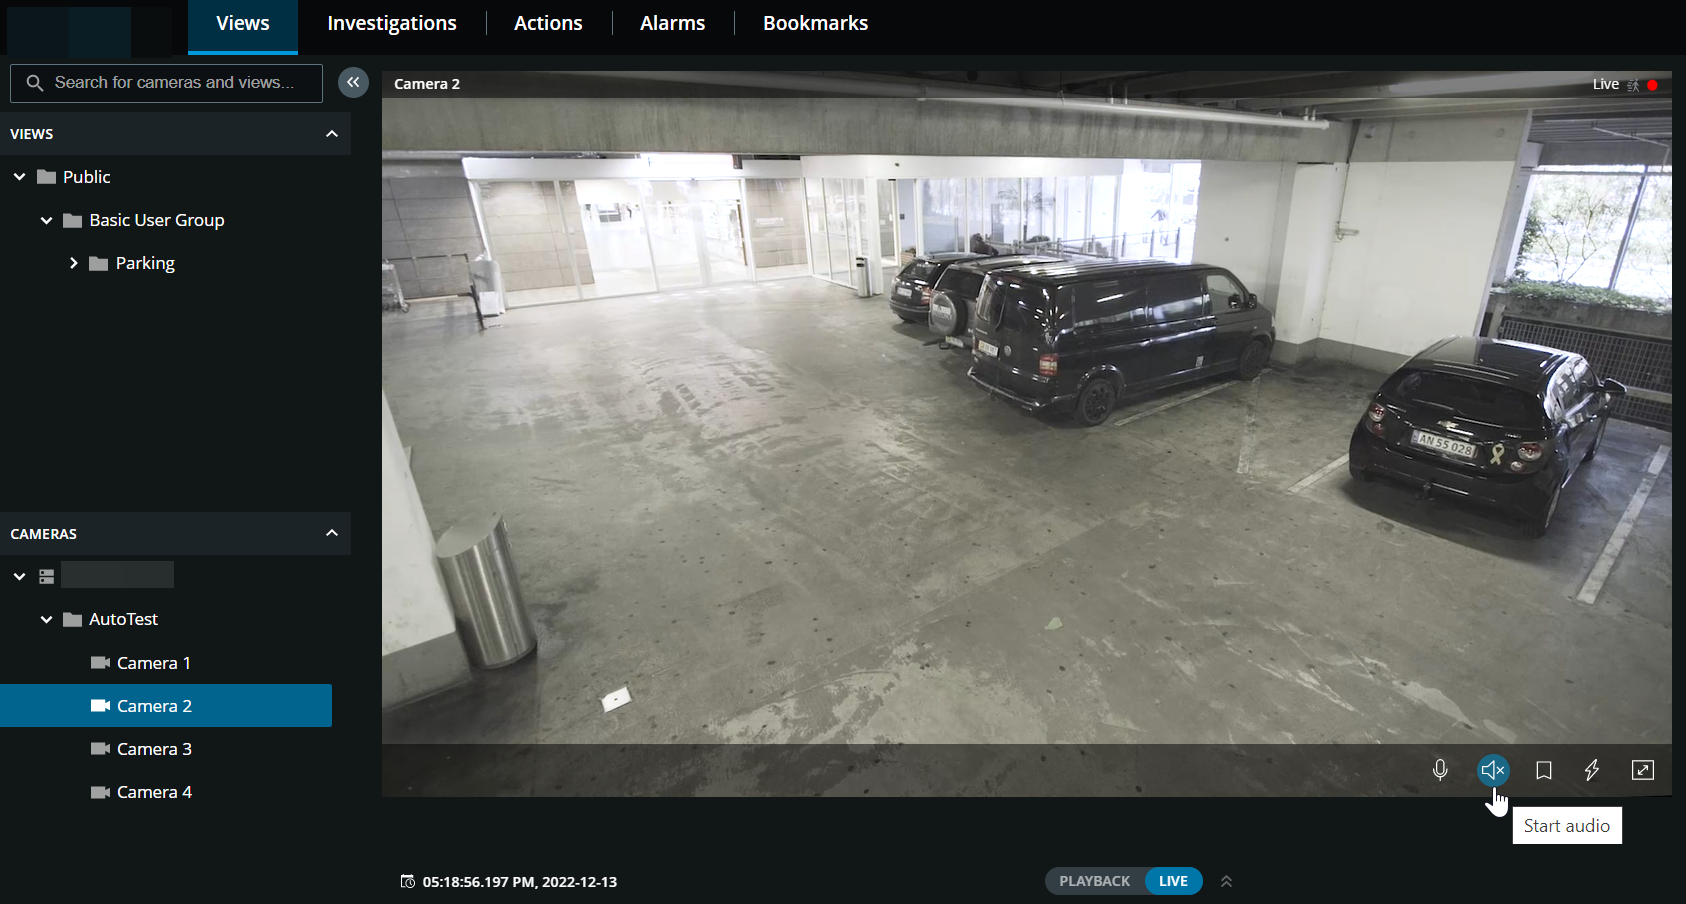The image size is (1686, 904).
Task: Click the Camera 3 camera icon
Action: tap(100, 749)
